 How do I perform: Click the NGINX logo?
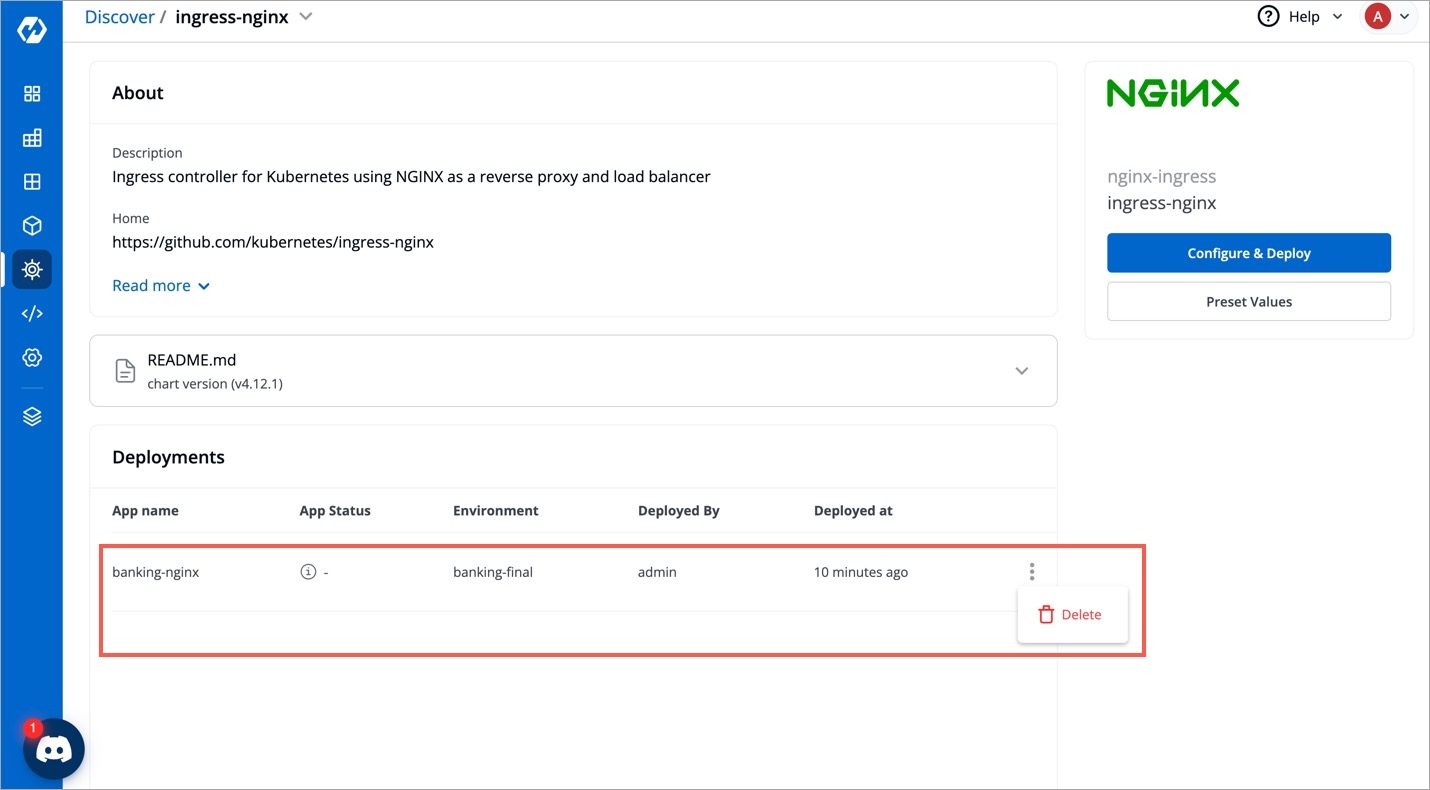click(x=1173, y=94)
